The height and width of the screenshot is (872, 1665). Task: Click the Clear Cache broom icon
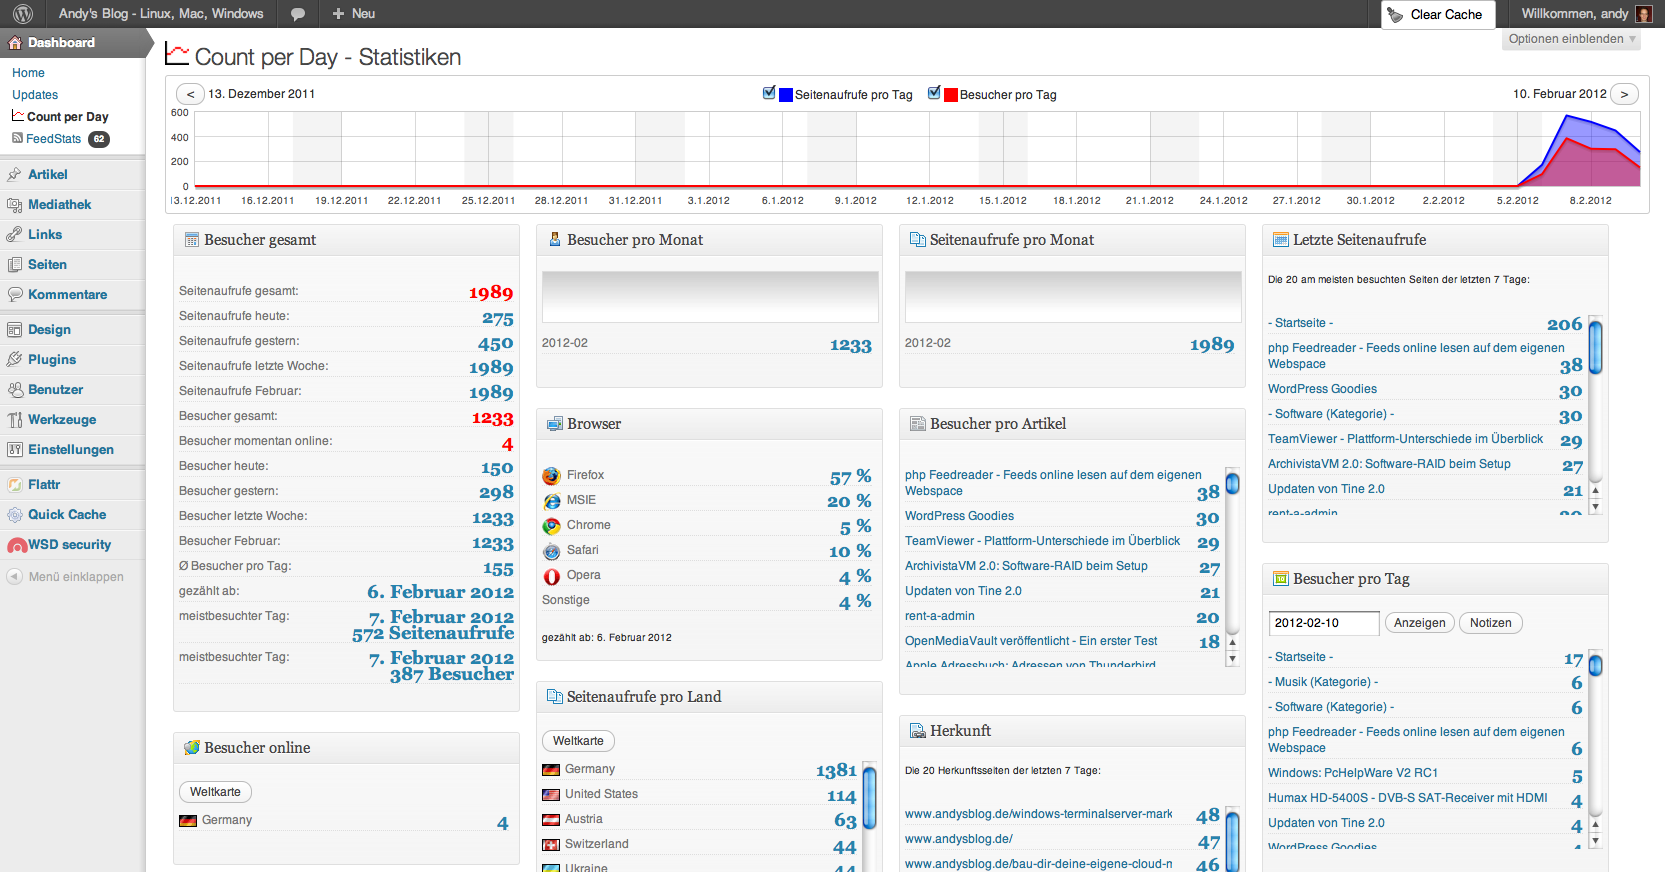pyautogui.click(x=1396, y=15)
